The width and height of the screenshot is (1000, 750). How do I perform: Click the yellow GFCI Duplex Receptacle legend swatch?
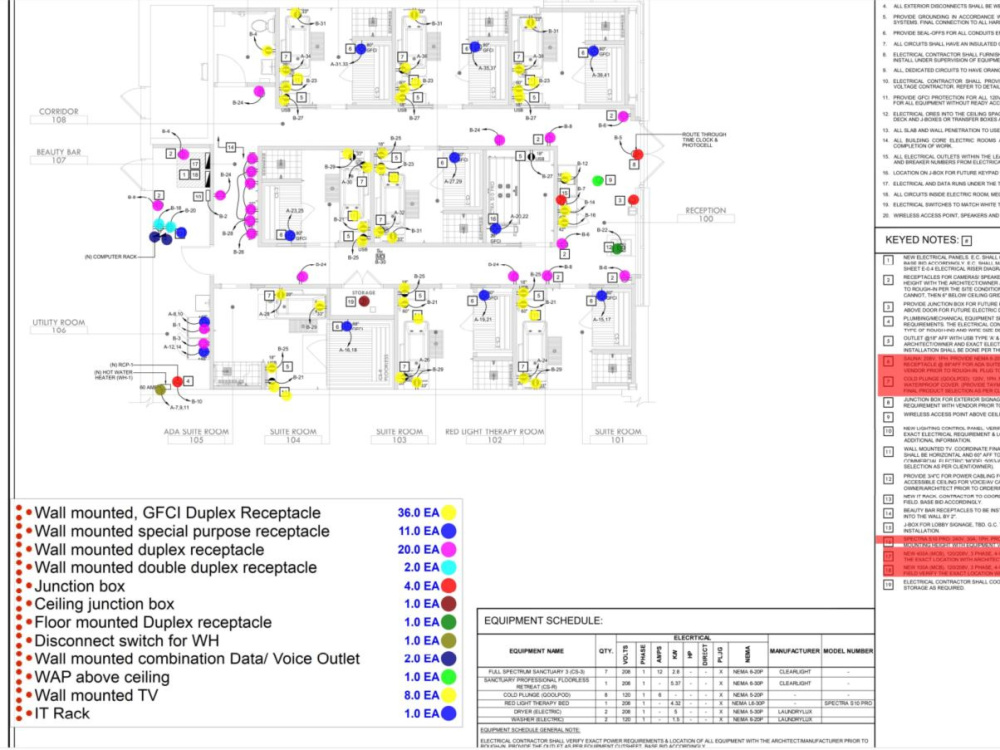tap(449, 512)
